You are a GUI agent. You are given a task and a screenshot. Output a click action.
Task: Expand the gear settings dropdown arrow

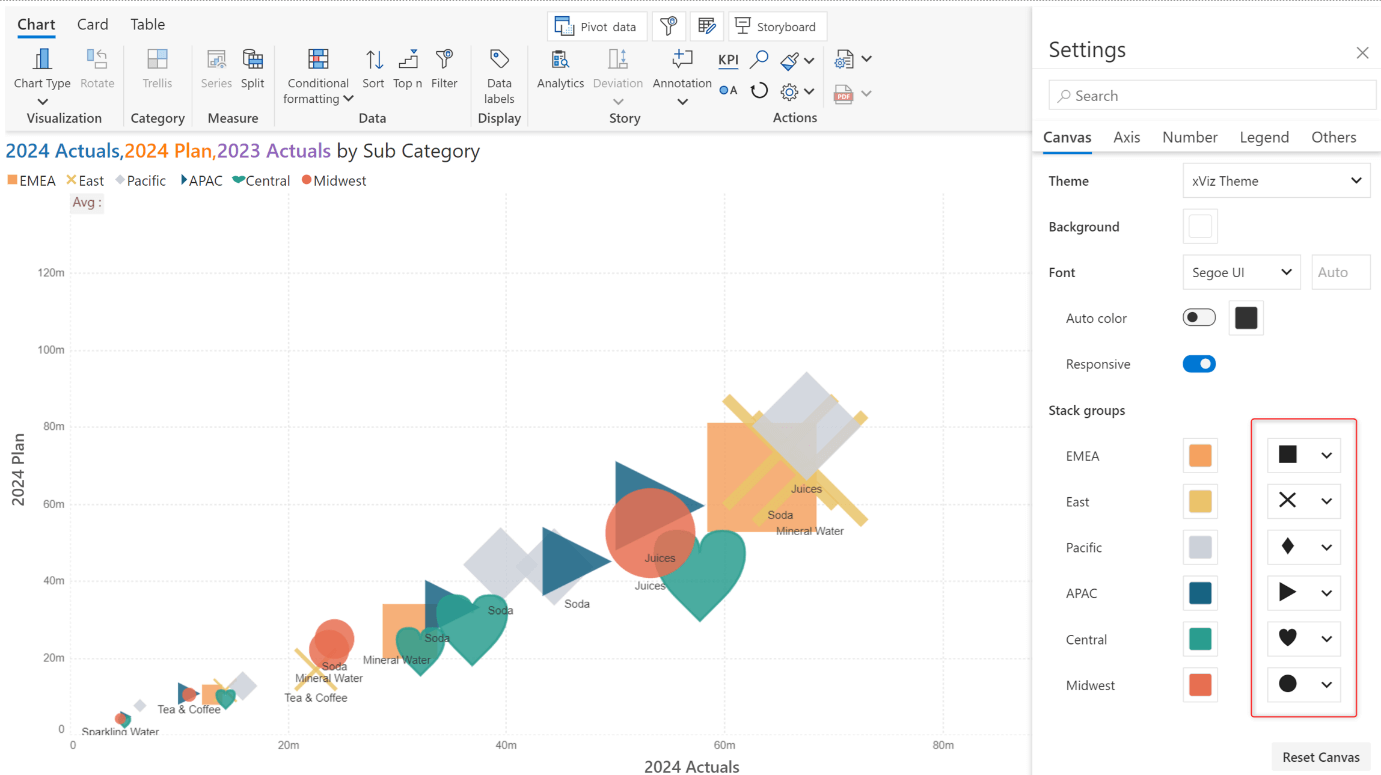[x=809, y=92]
